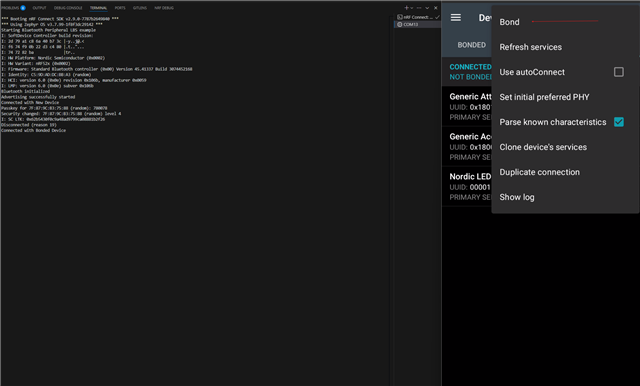Click the 'HW Platform: Nordic Semiconductor' line
The width and height of the screenshot is (640, 386).
point(53,58)
